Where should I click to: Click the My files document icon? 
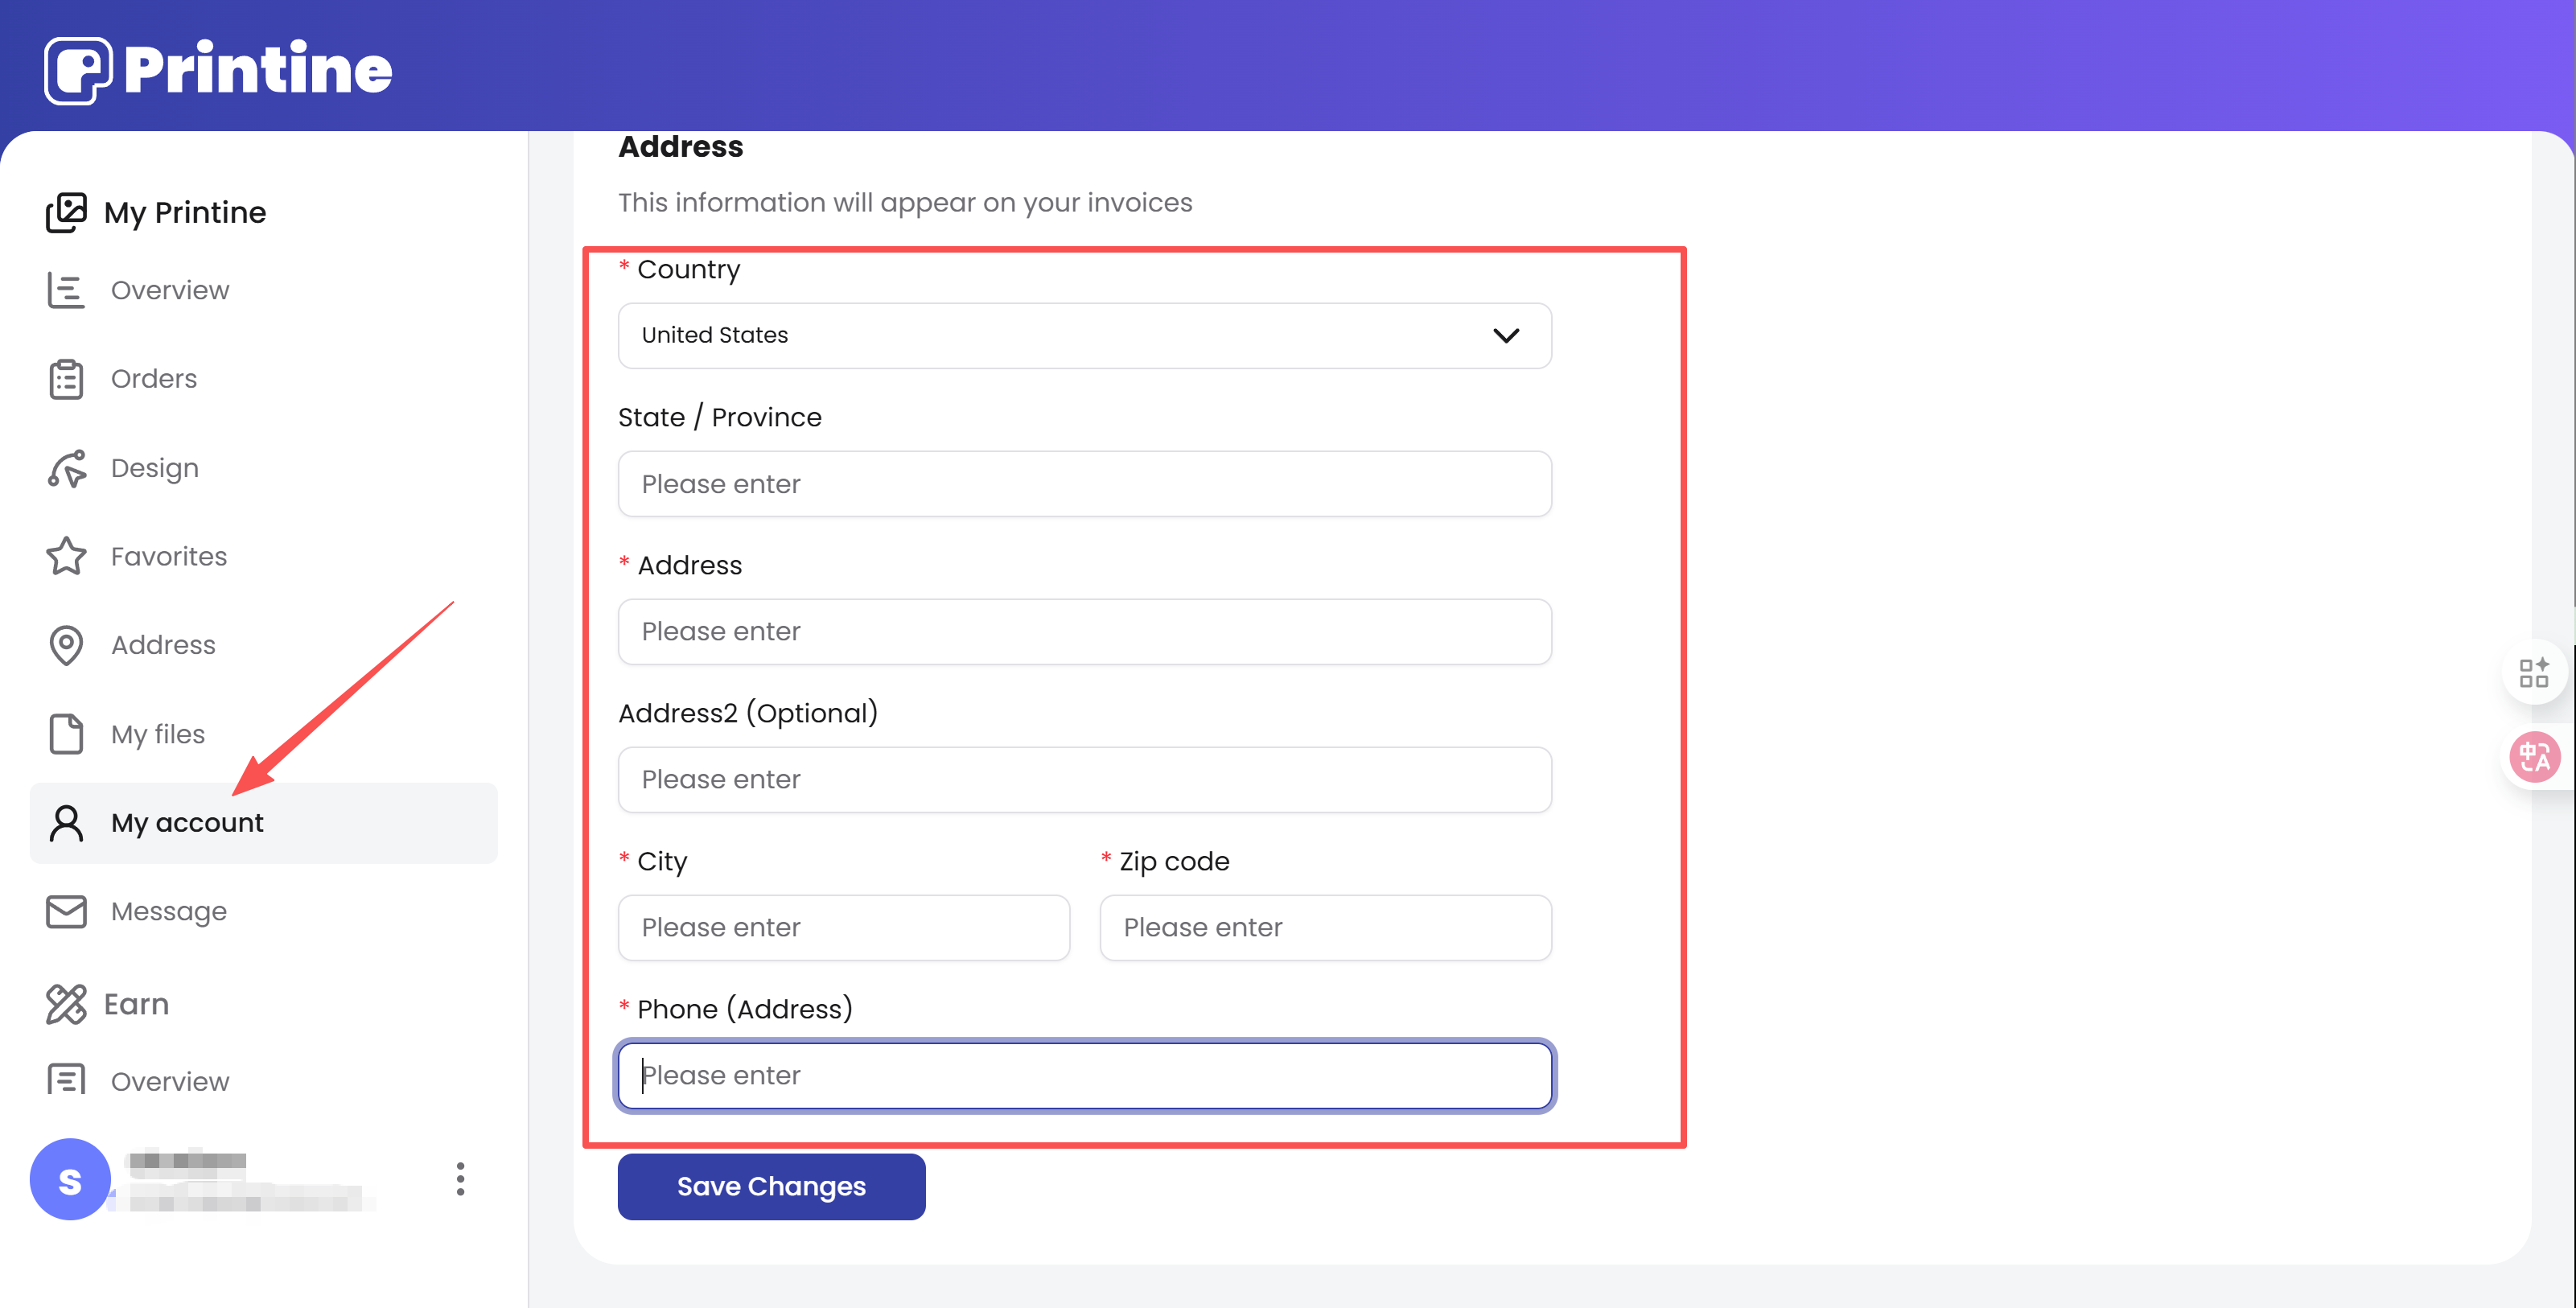pos(66,734)
